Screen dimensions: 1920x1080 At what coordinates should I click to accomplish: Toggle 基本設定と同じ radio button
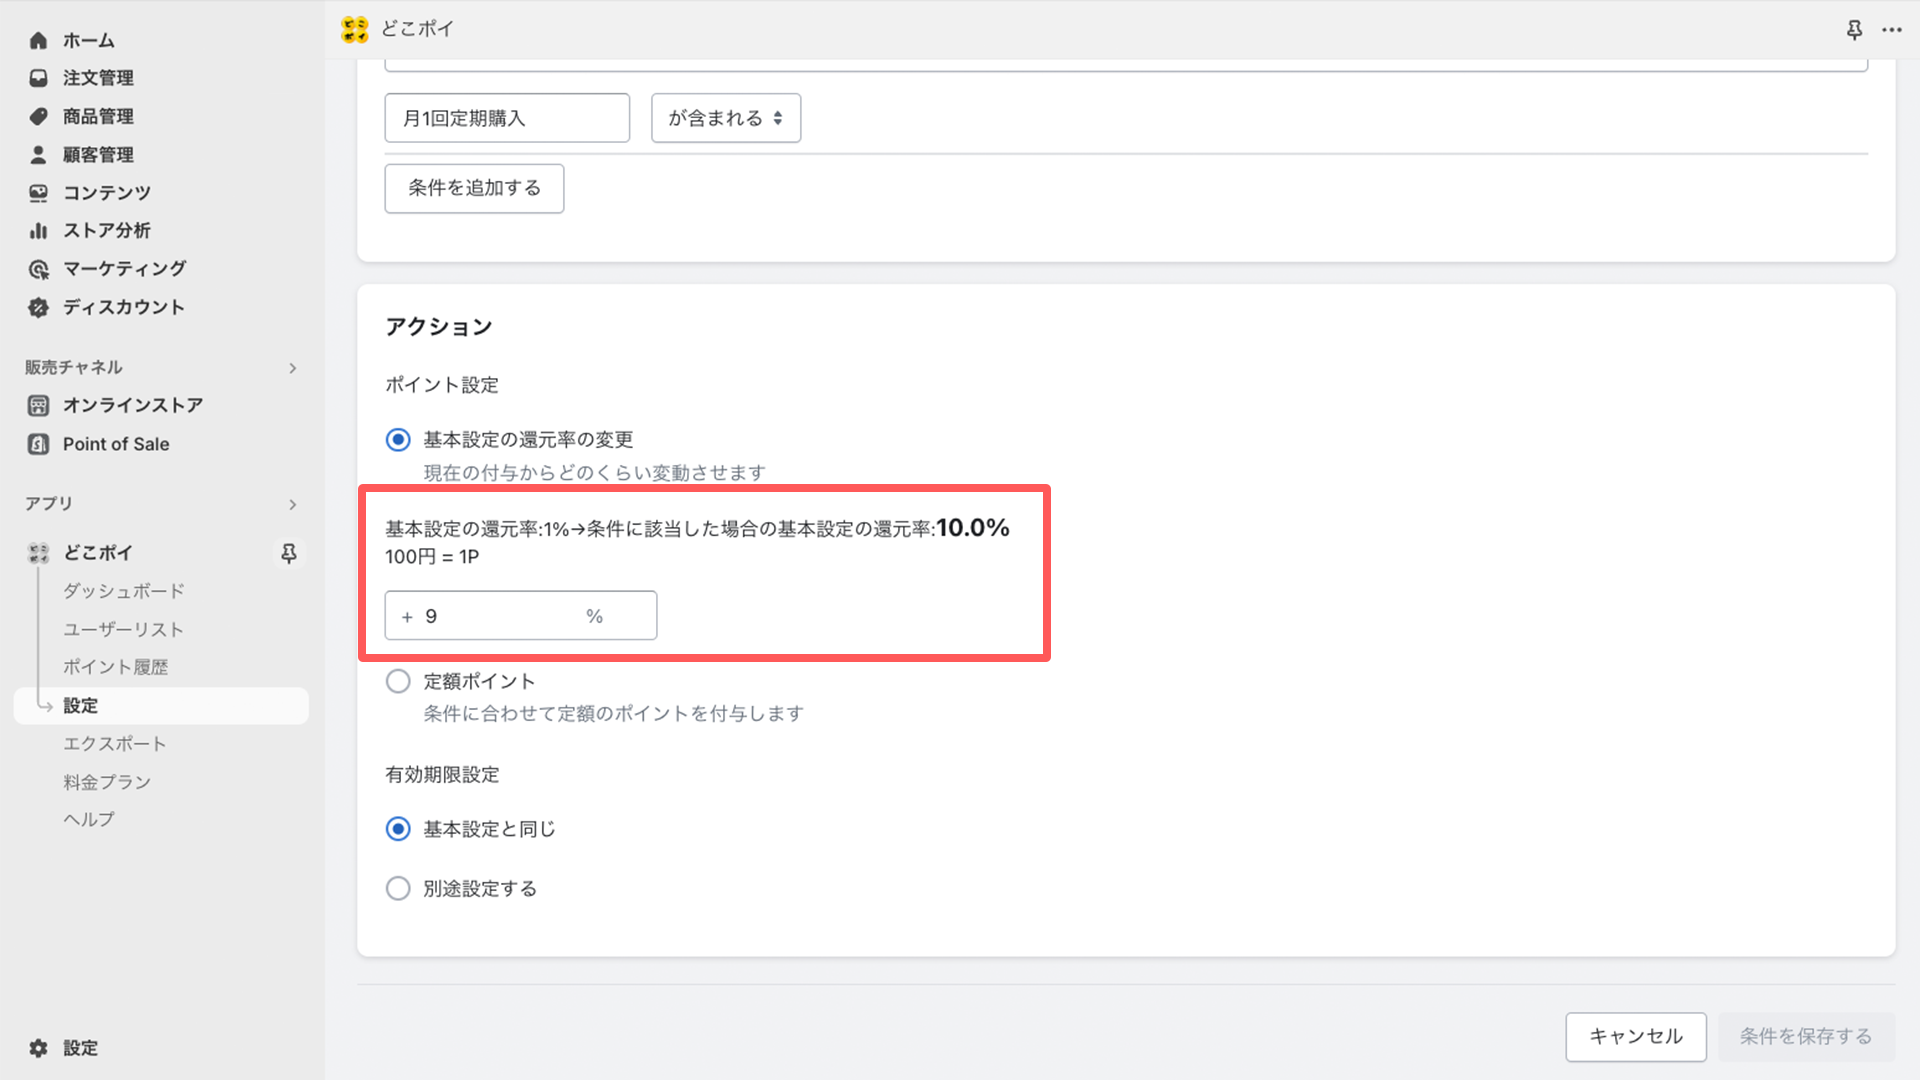tap(397, 829)
